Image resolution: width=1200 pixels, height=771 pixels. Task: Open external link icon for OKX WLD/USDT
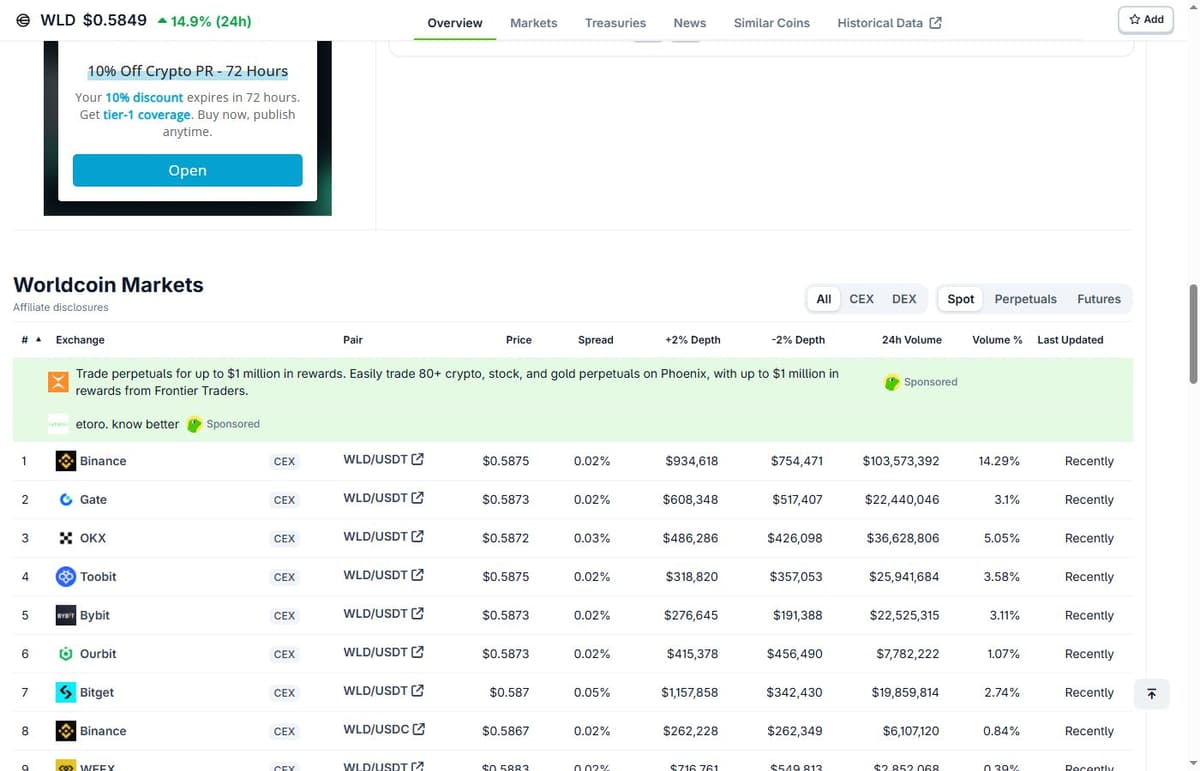pos(417,537)
